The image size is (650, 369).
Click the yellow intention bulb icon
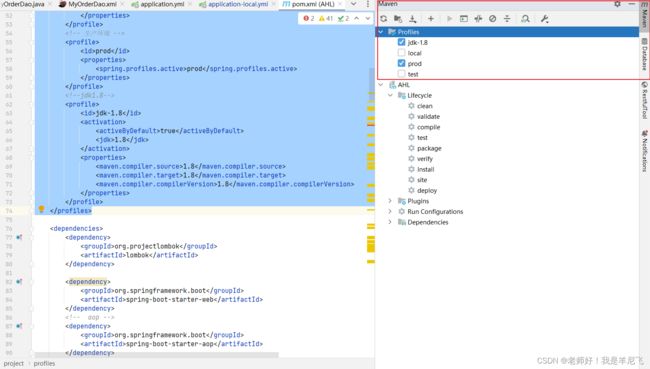click(41, 209)
